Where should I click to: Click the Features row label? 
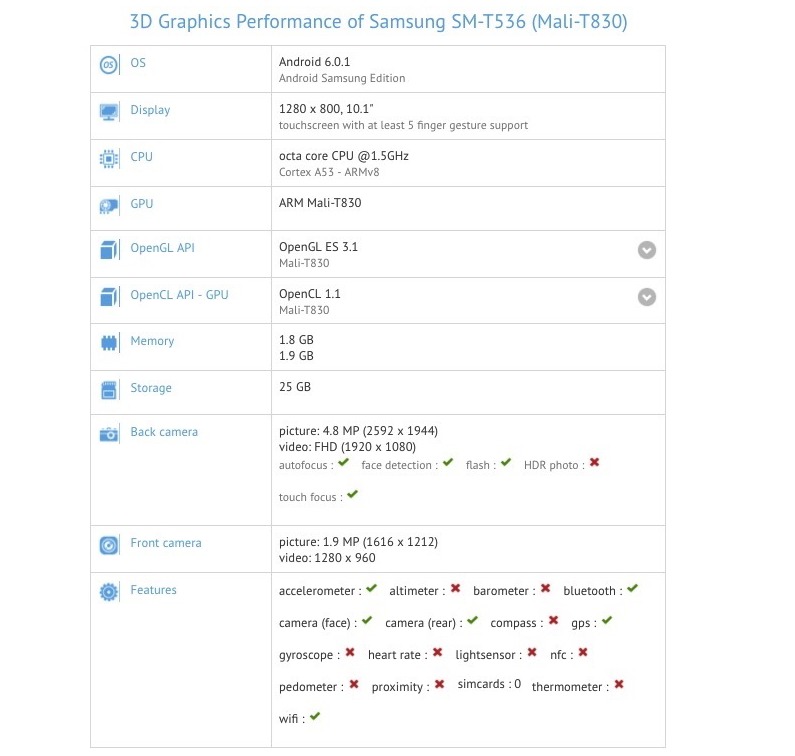(154, 590)
